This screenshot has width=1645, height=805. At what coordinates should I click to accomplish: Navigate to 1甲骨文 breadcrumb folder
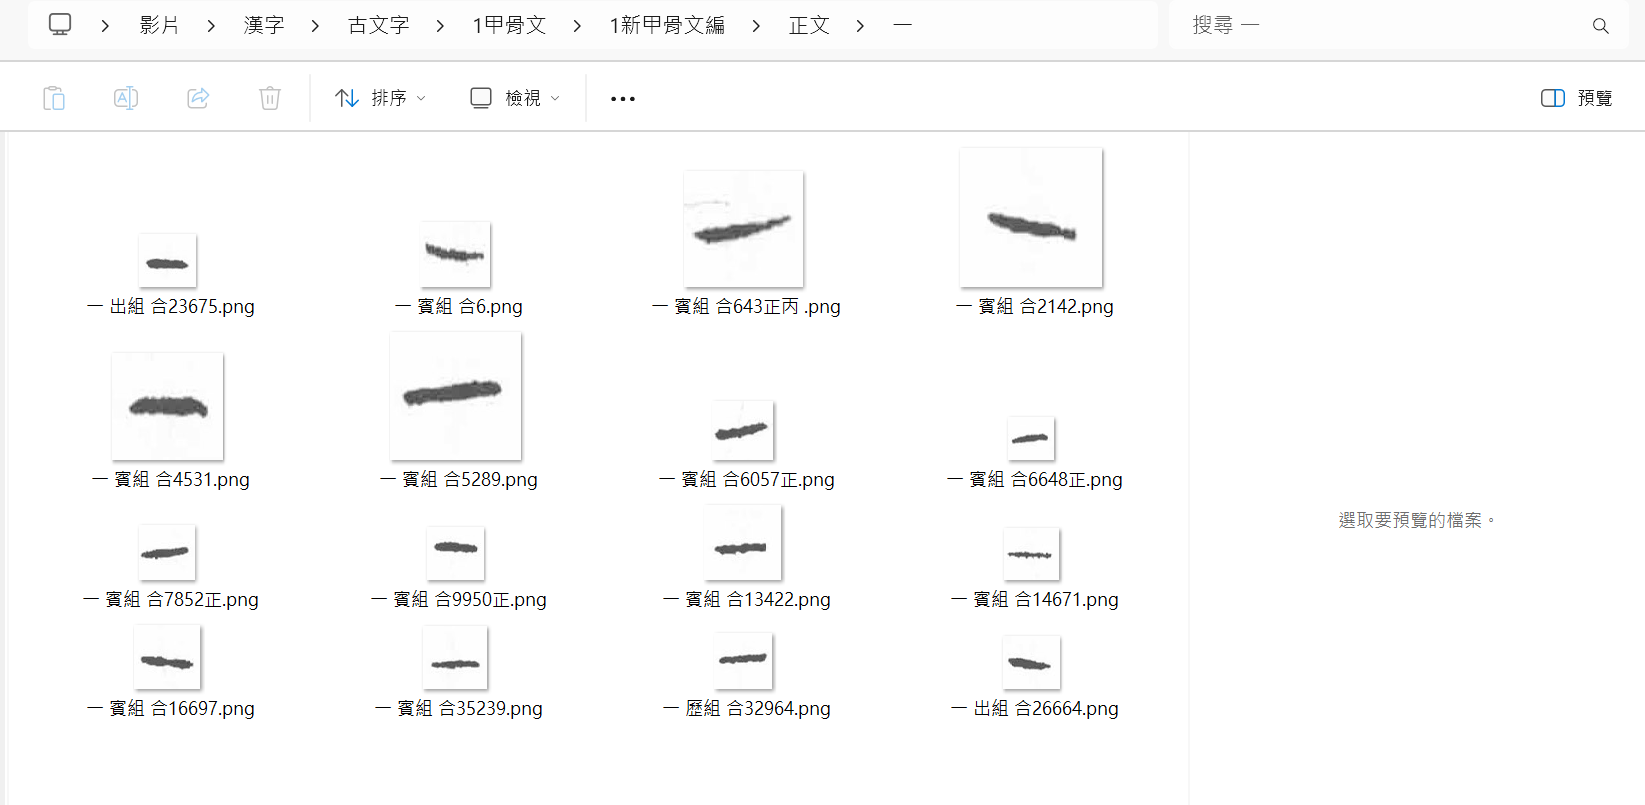[509, 25]
